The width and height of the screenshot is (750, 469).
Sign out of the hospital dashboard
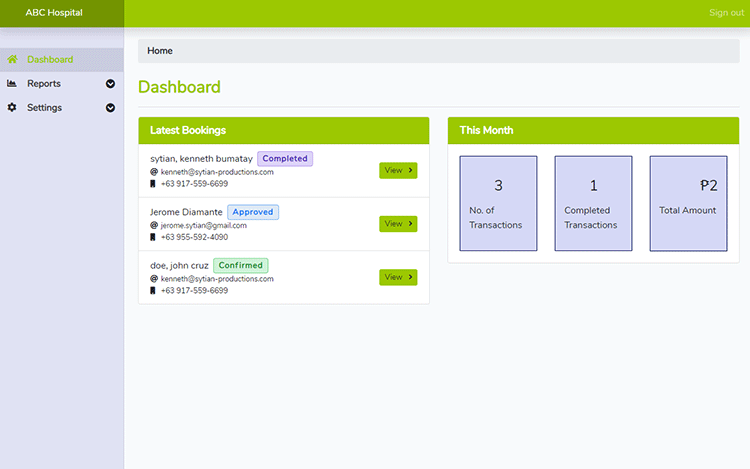click(725, 13)
